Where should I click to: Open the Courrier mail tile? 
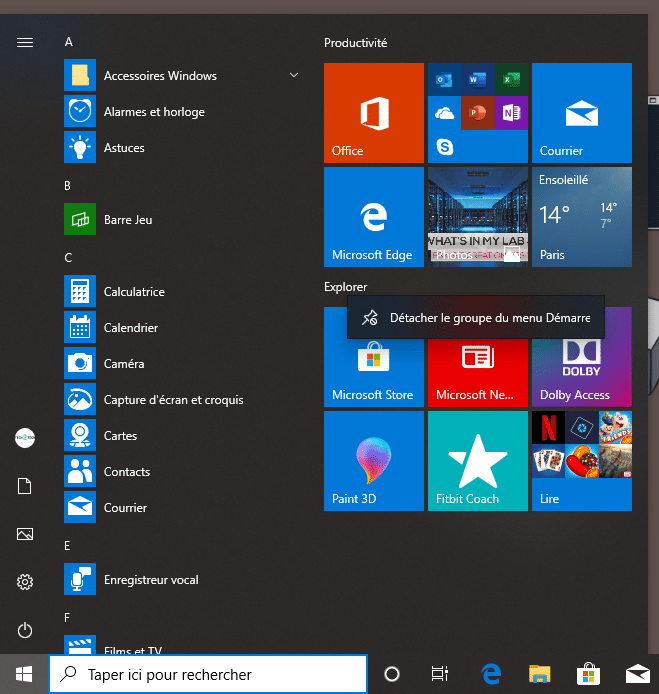[x=581, y=113]
